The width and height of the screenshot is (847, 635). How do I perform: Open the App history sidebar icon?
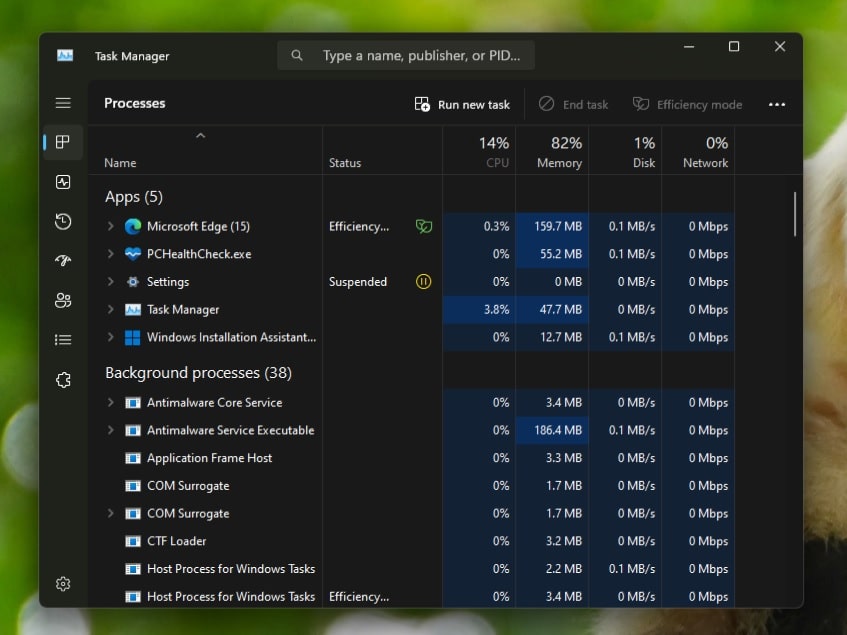pos(63,221)
